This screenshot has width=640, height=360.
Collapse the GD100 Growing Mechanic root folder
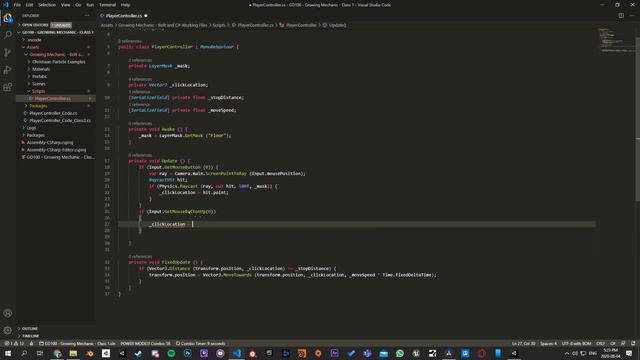click(56, 32)
